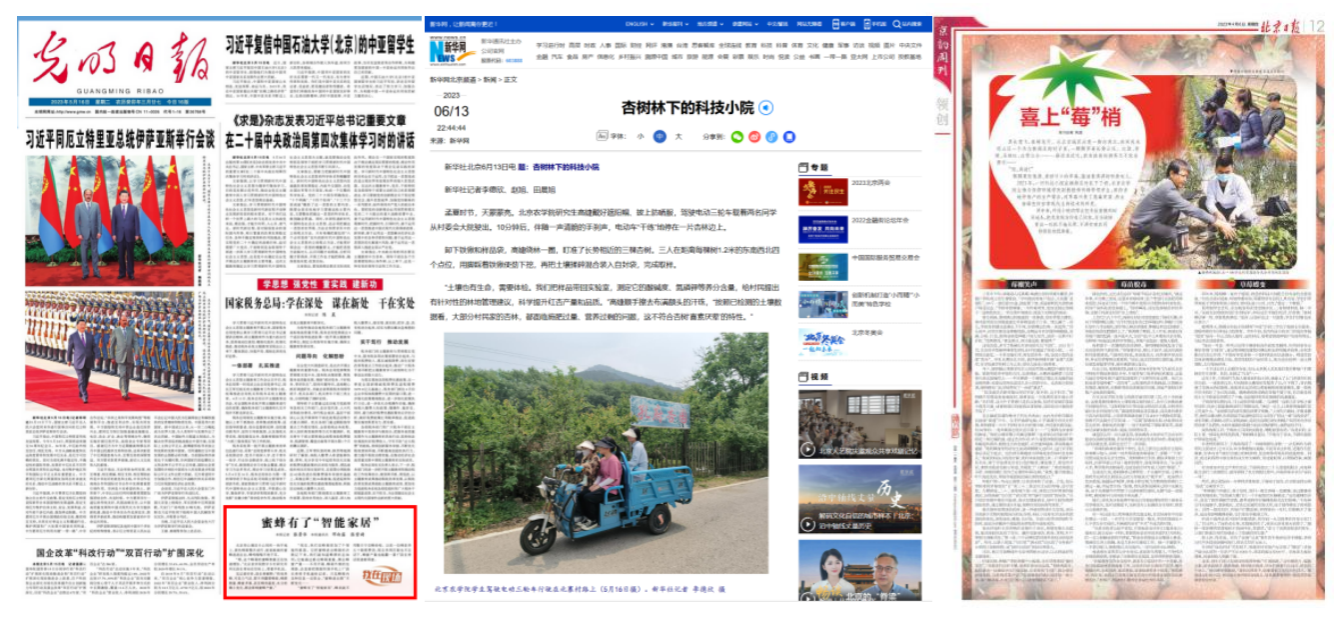1342x621 pixels.
Task: Select the large (大) font size option
Action: [678, 136]
